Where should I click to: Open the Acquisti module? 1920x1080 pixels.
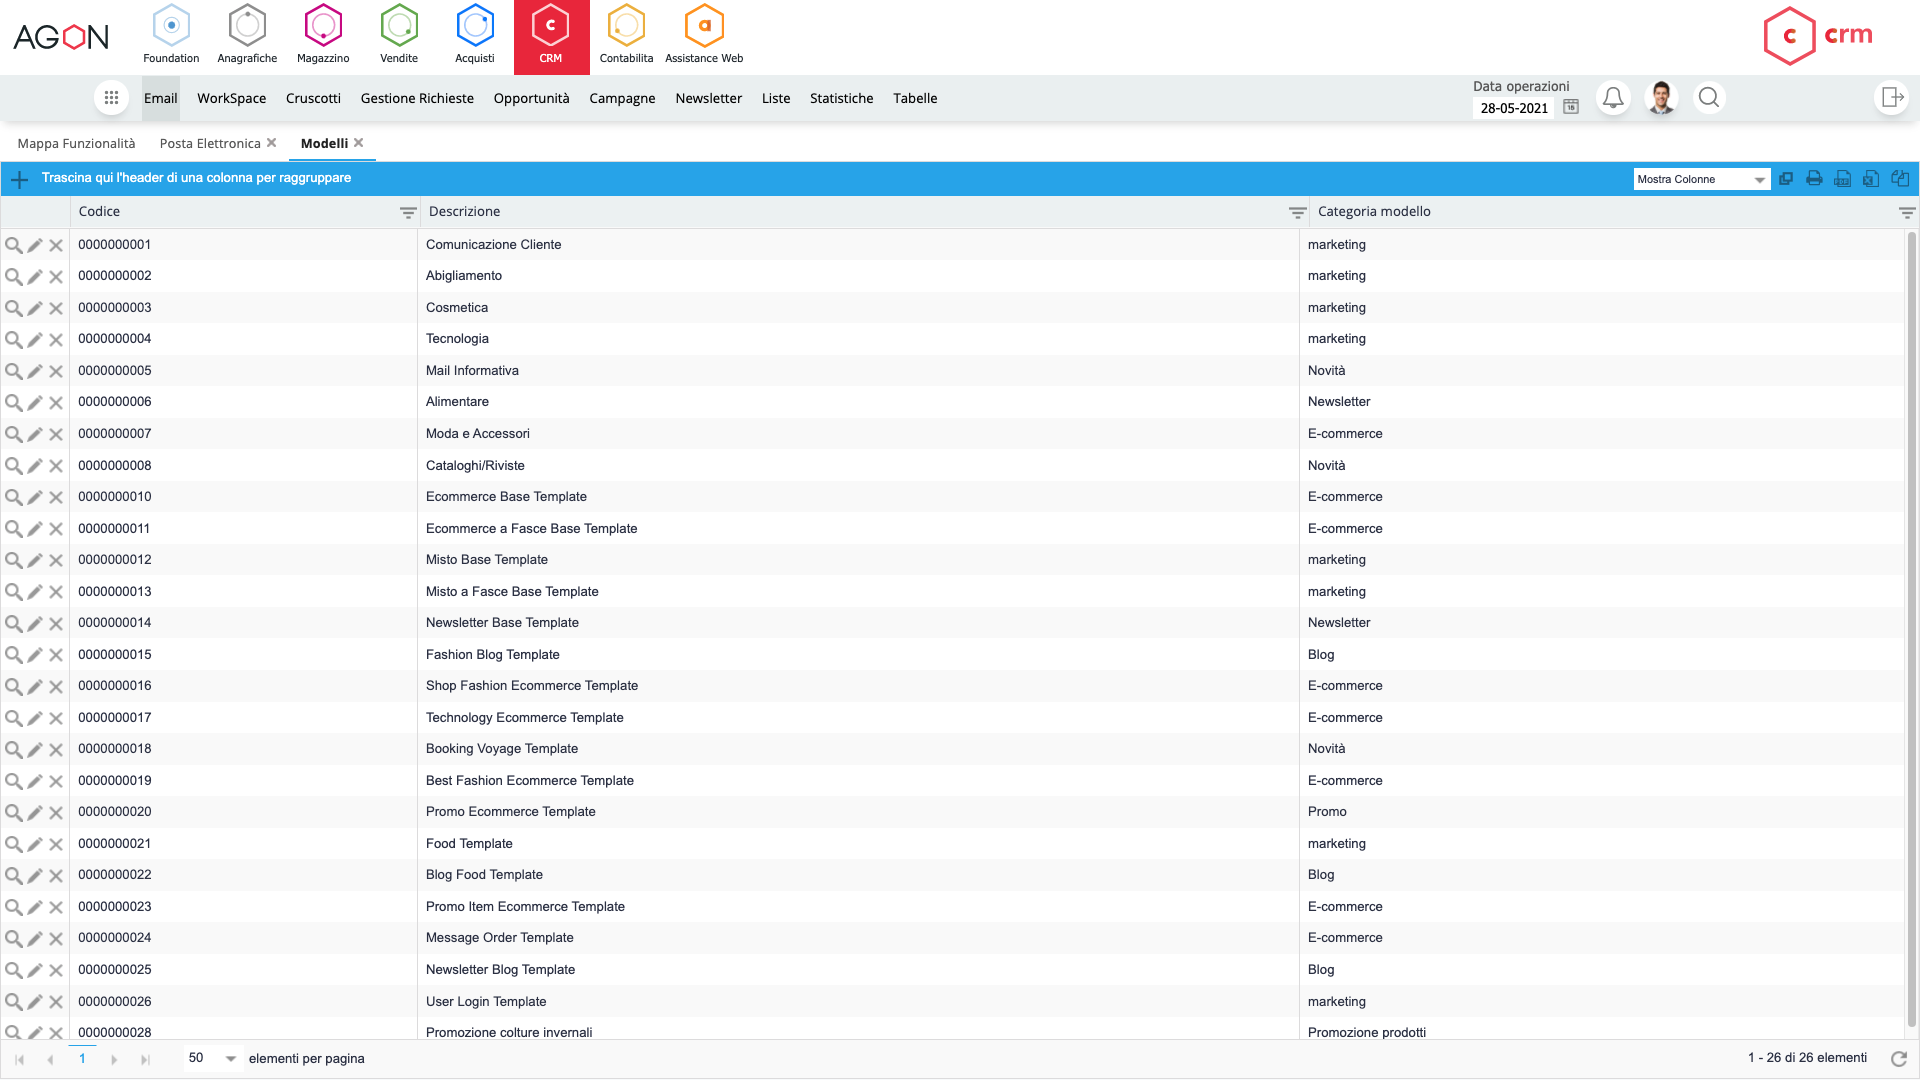(x=475, y=36)
